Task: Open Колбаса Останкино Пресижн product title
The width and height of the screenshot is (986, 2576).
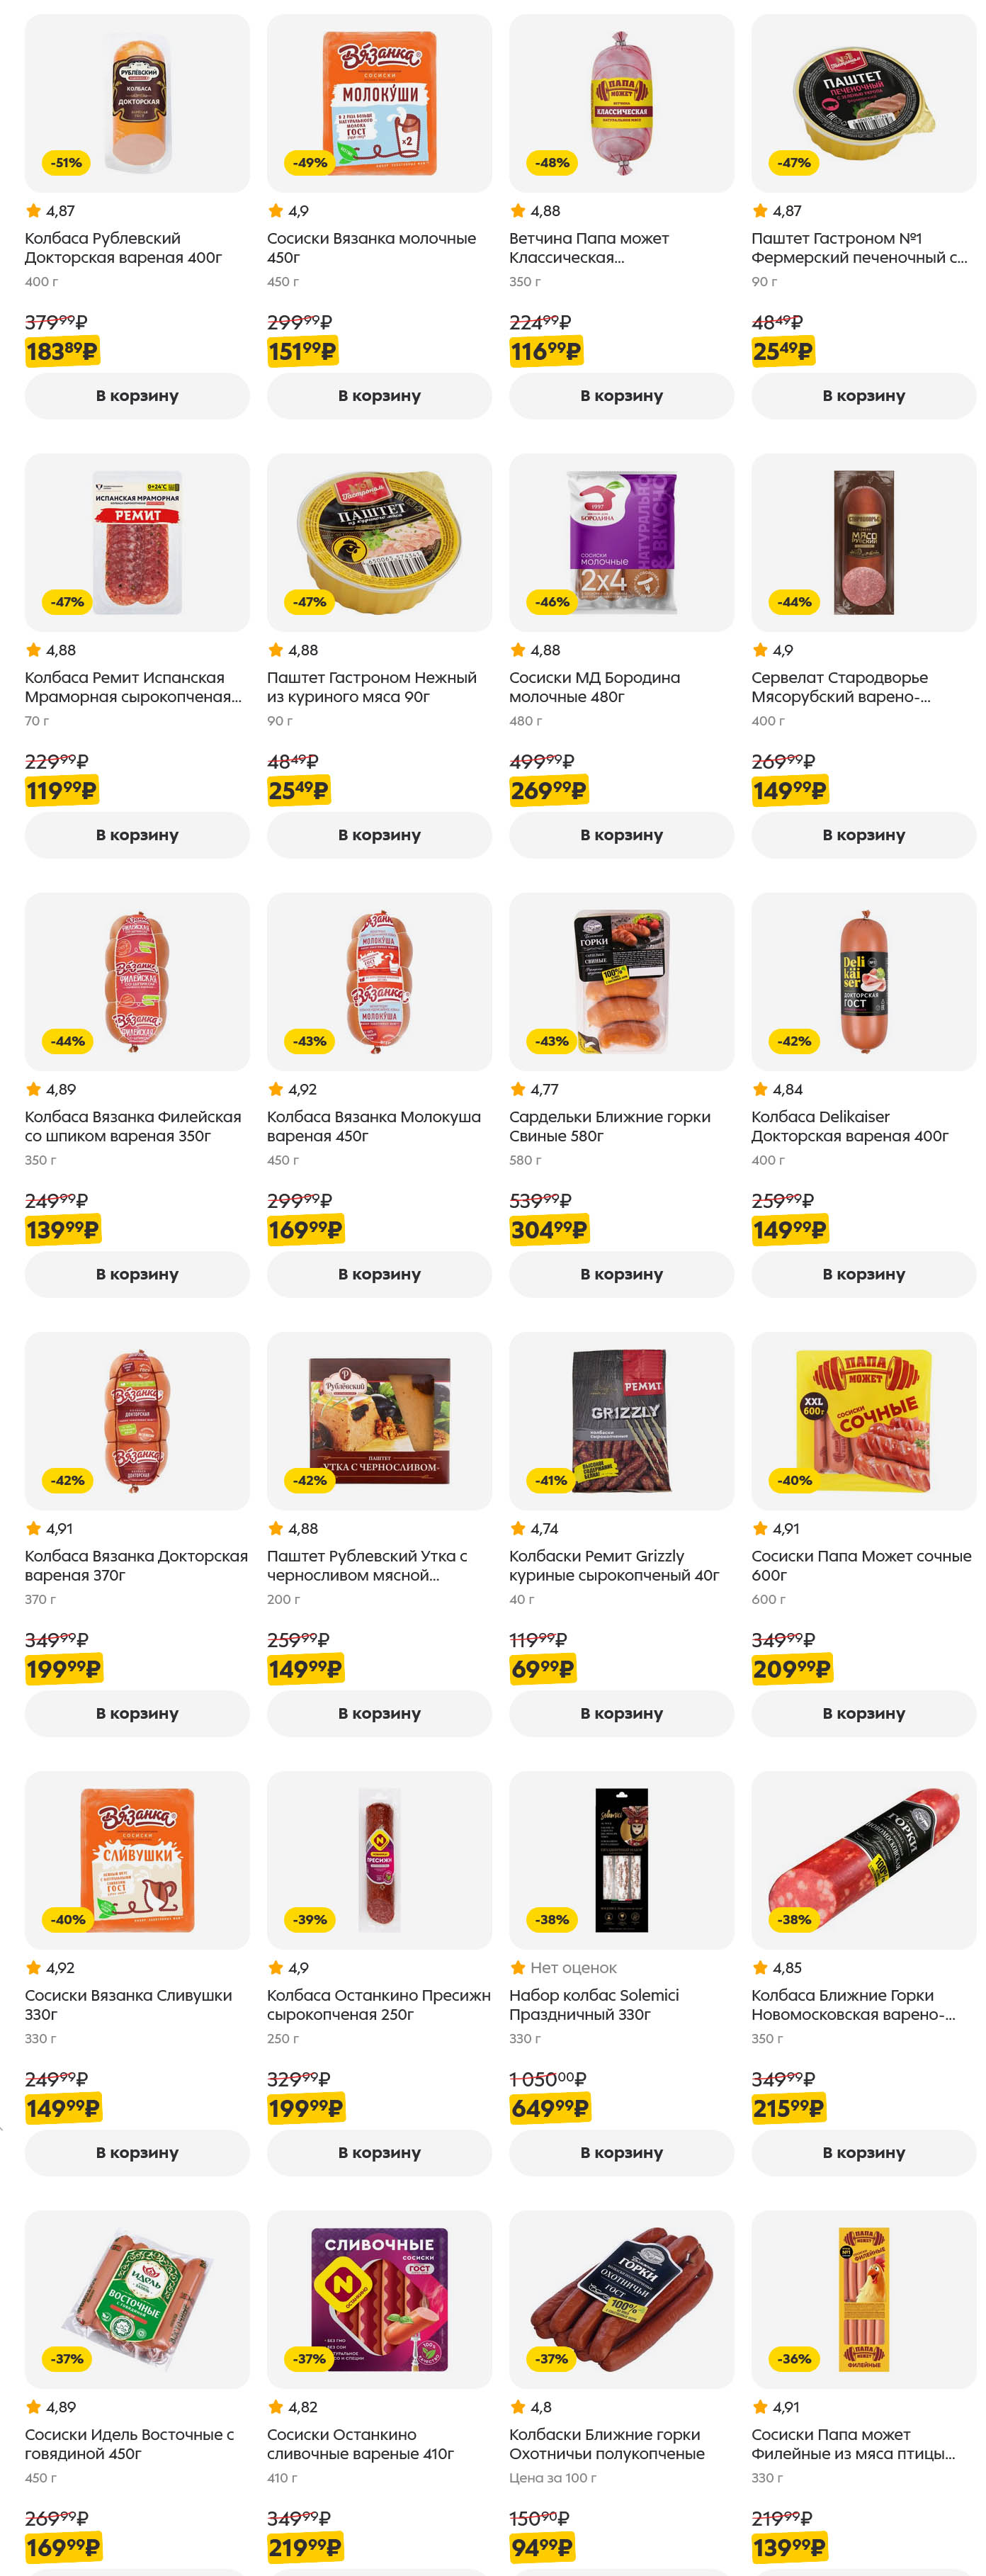Action: click(x=378, y=2004)
